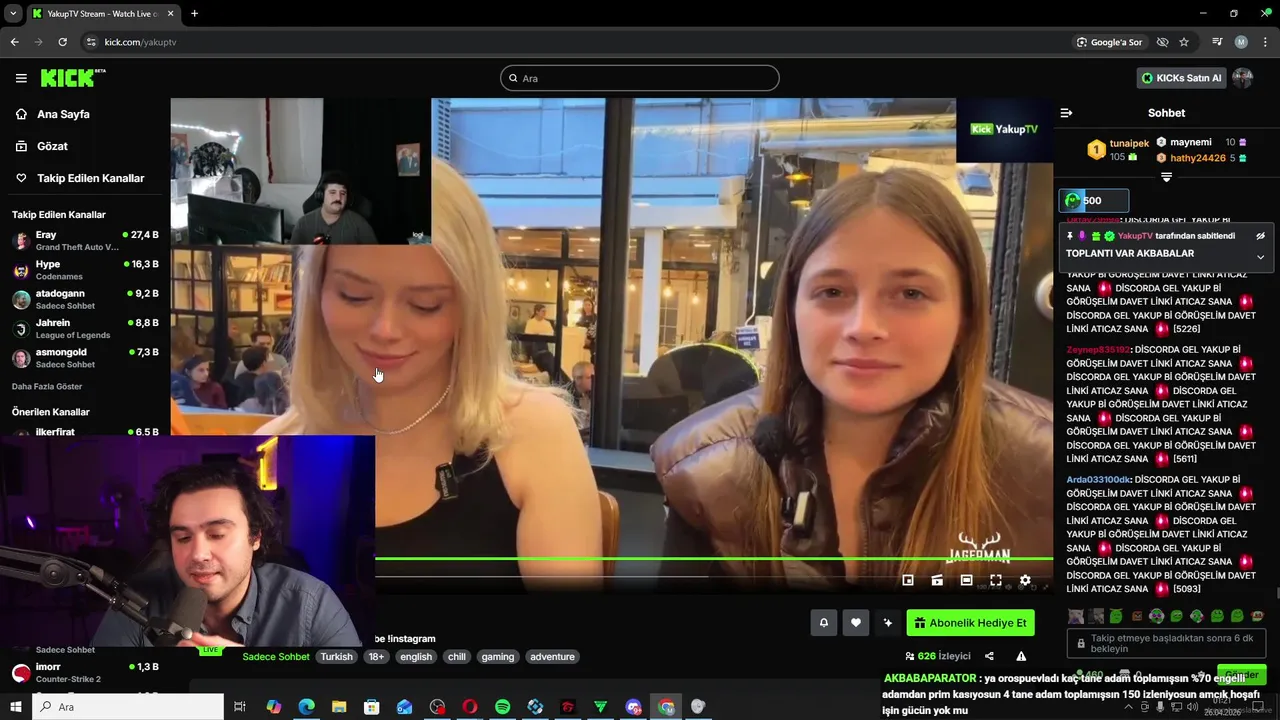Expand the gift leaderboard chevron

1166,177
